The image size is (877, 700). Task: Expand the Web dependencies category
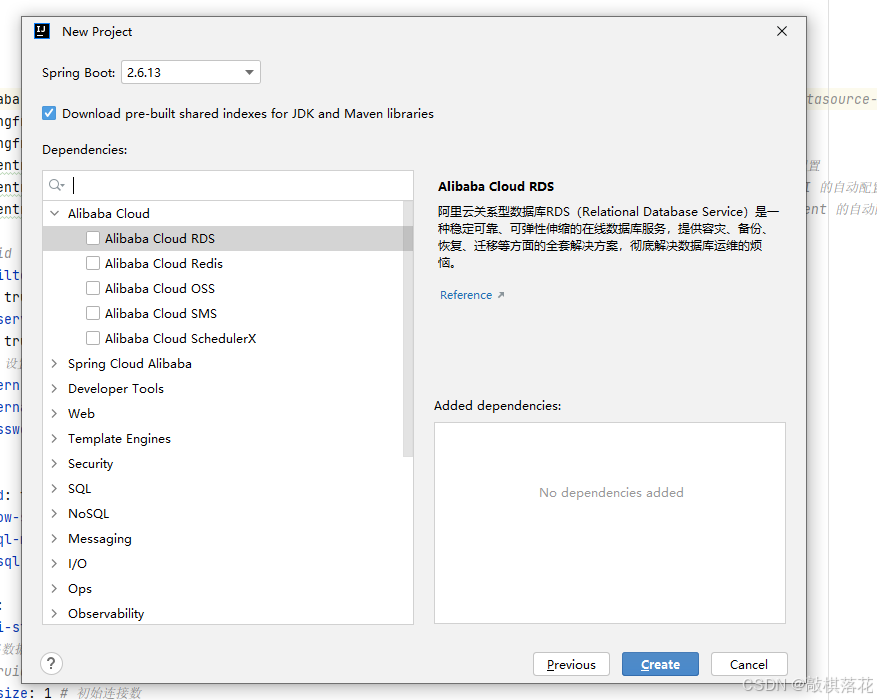click(x=54, y=413)
